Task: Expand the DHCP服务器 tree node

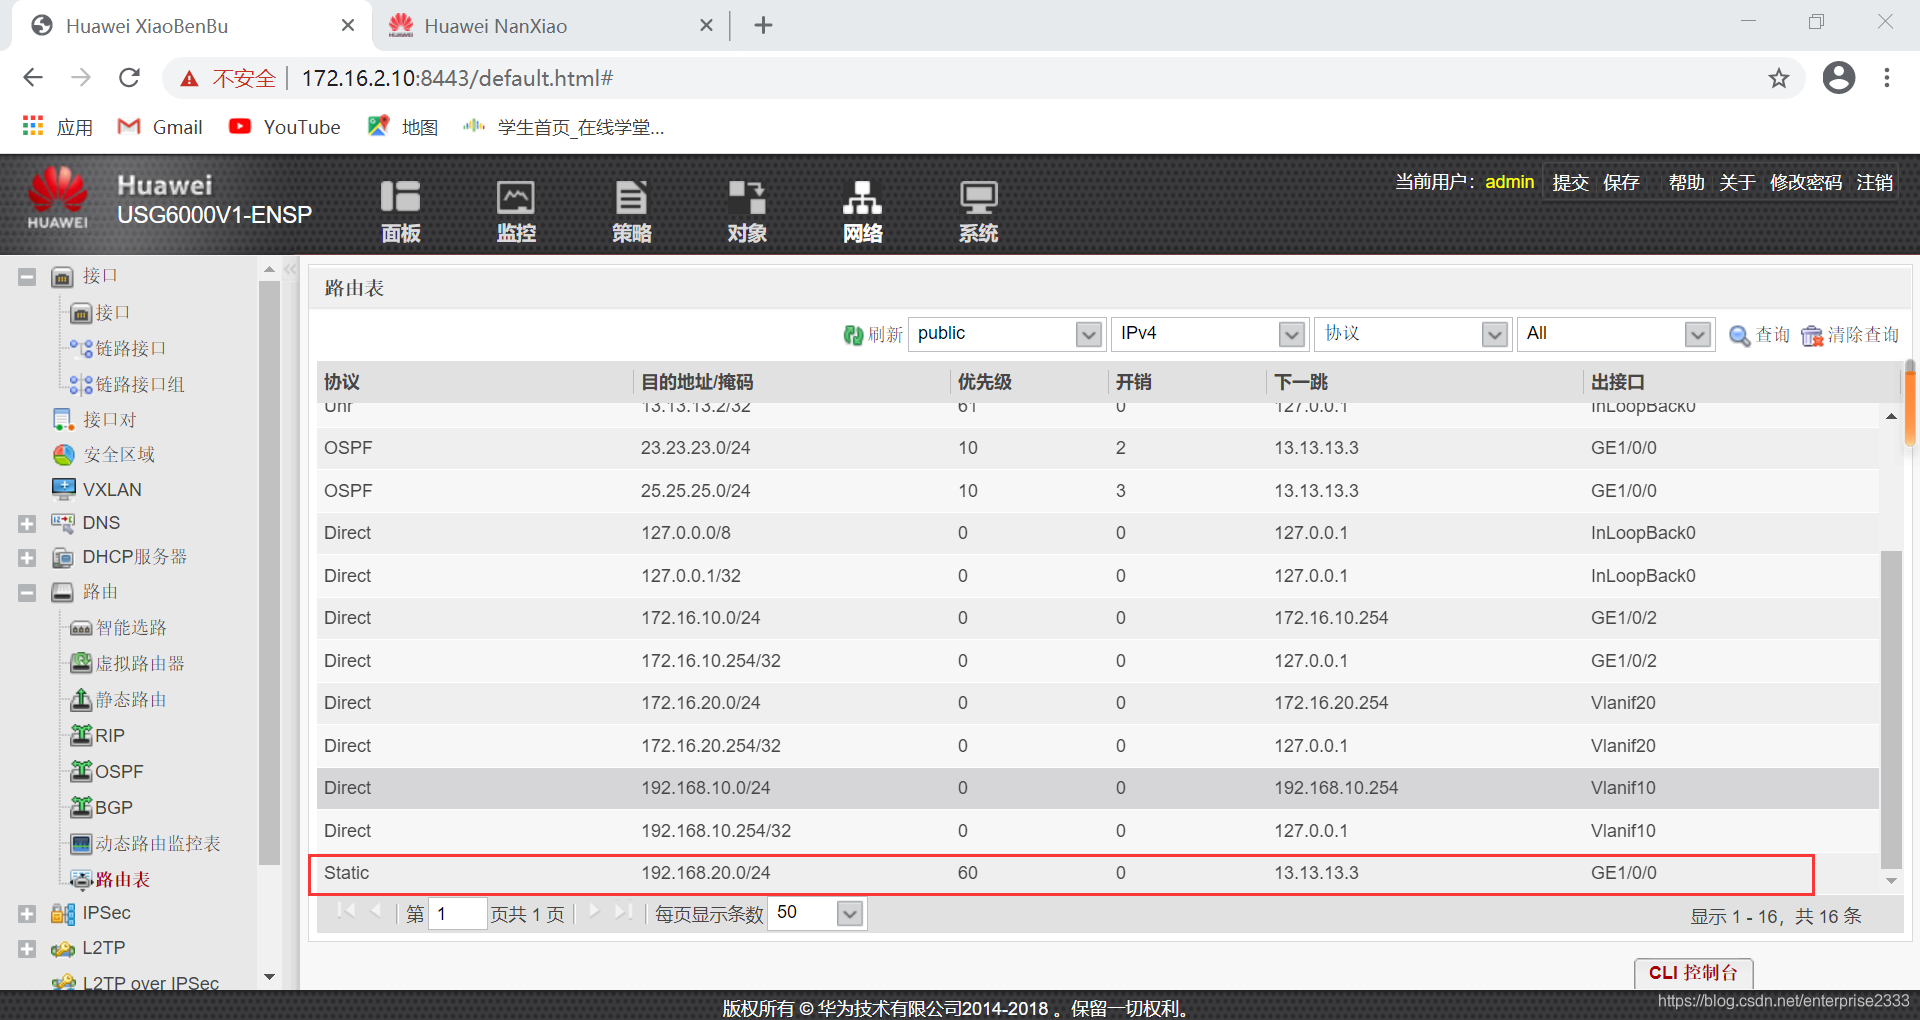Action: [27, 558]
